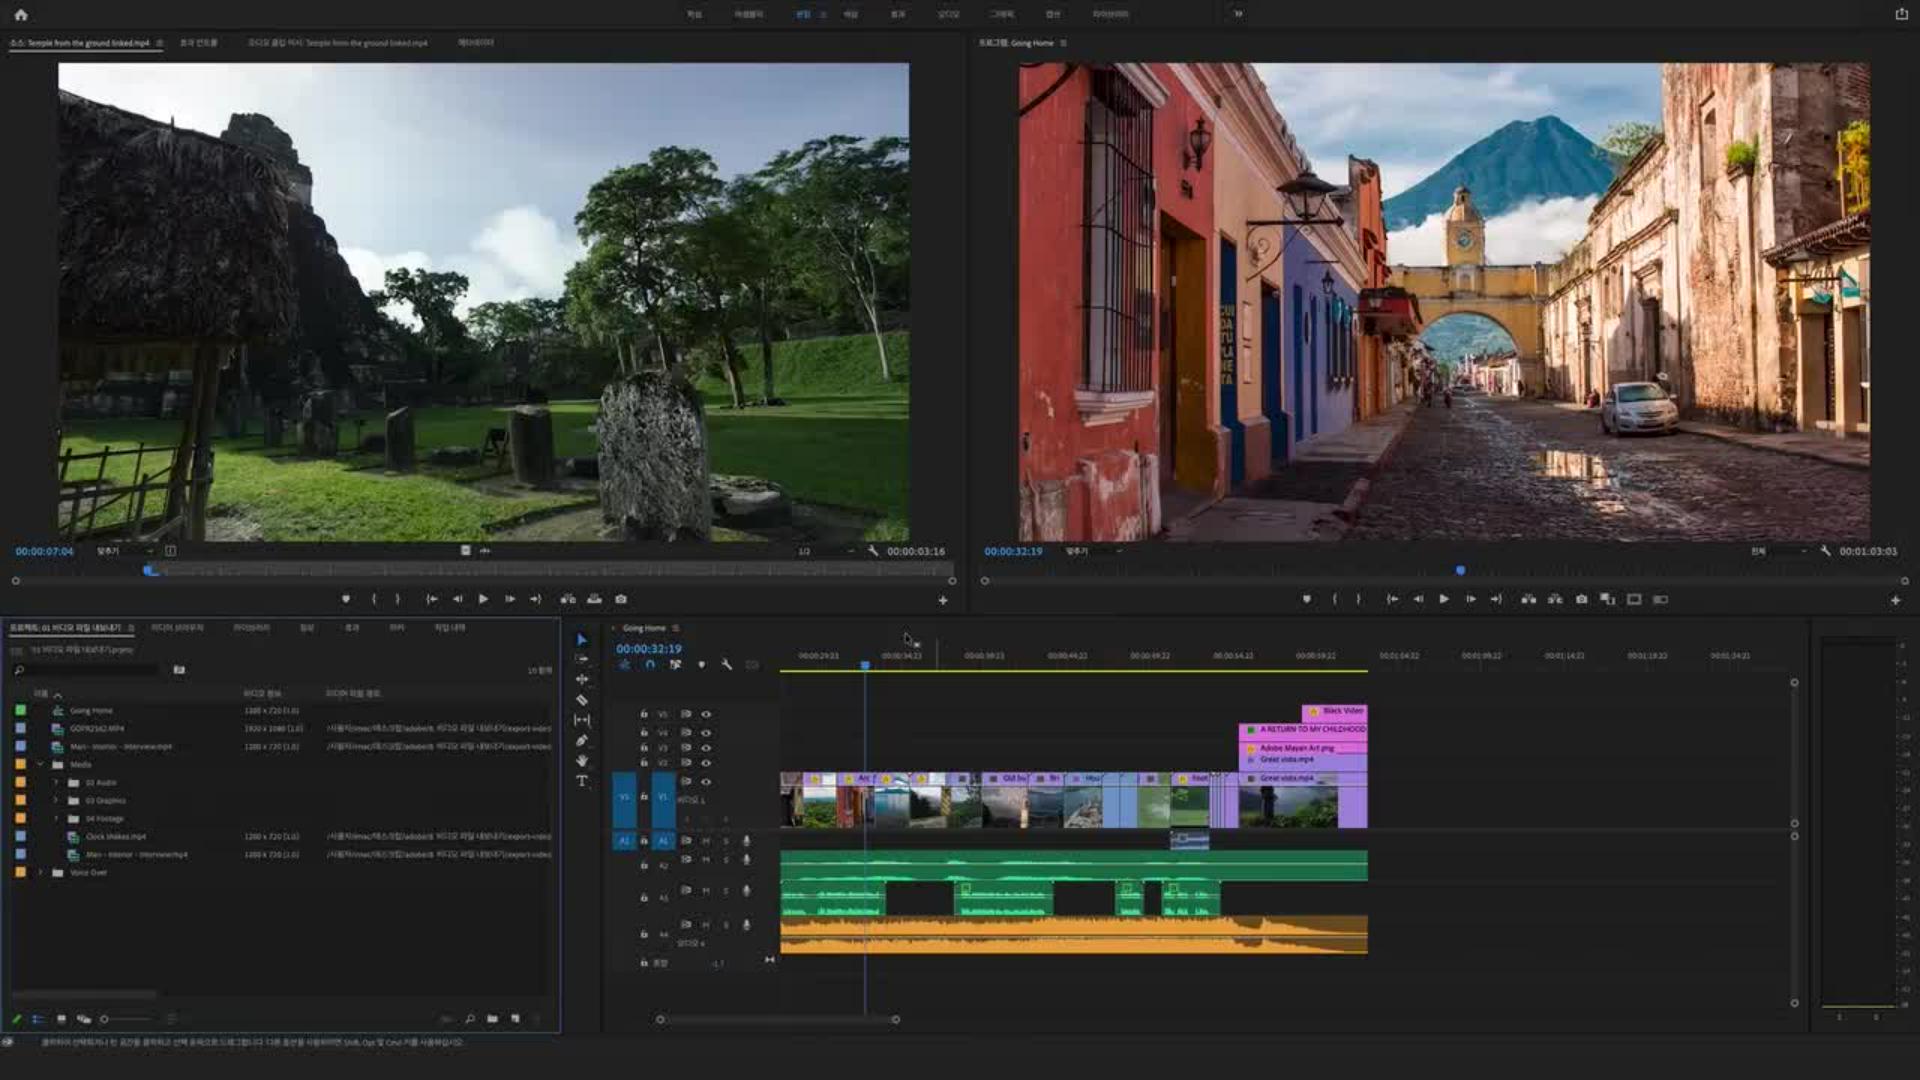Screen dimensions: 1920x1080
Task: Expand the Voice Over bin
Action: click(41, 872)
